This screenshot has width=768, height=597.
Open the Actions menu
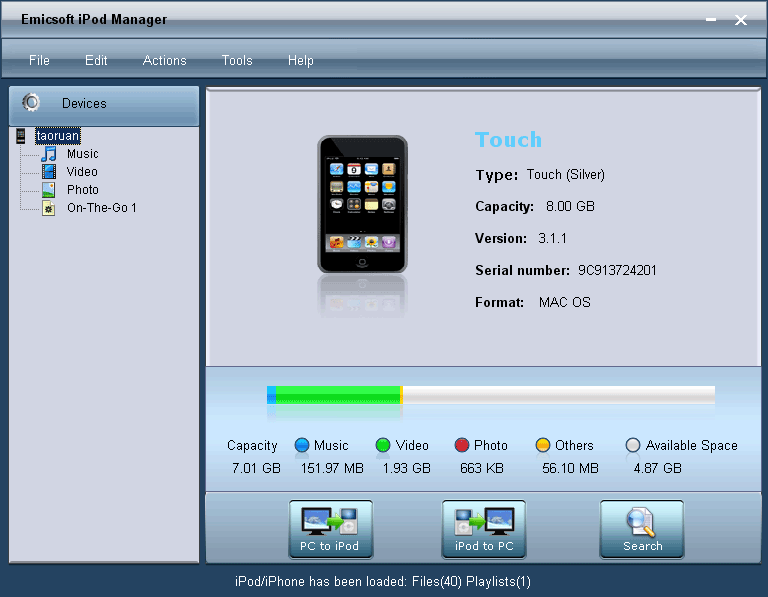(x=165, y=61)
